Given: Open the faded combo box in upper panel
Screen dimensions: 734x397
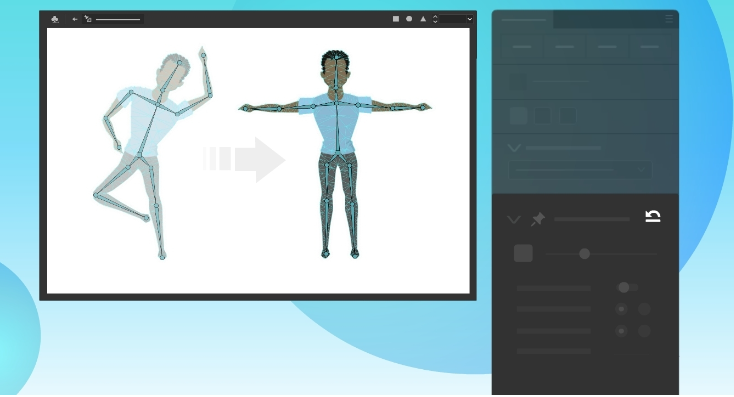Looking at the screenshot, I should coord(580,169).
